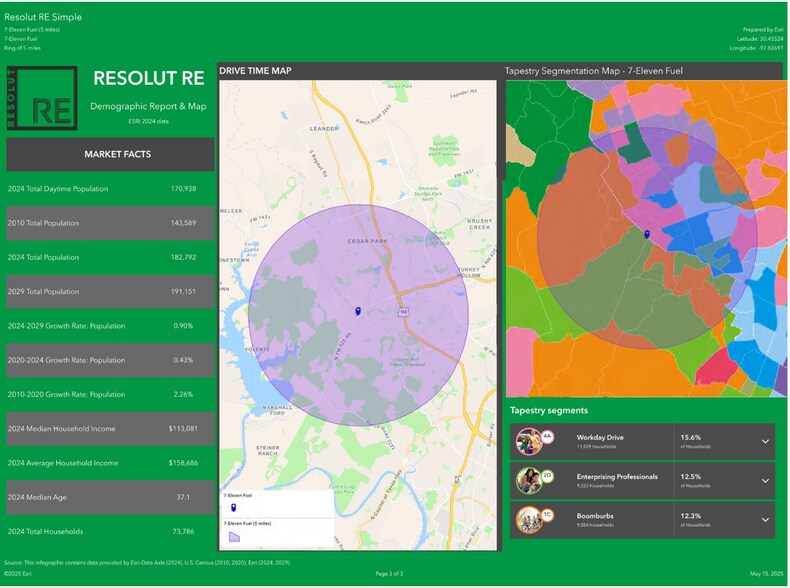Click the 12.3% of households value
790x588 pixels.
point(691,516)
